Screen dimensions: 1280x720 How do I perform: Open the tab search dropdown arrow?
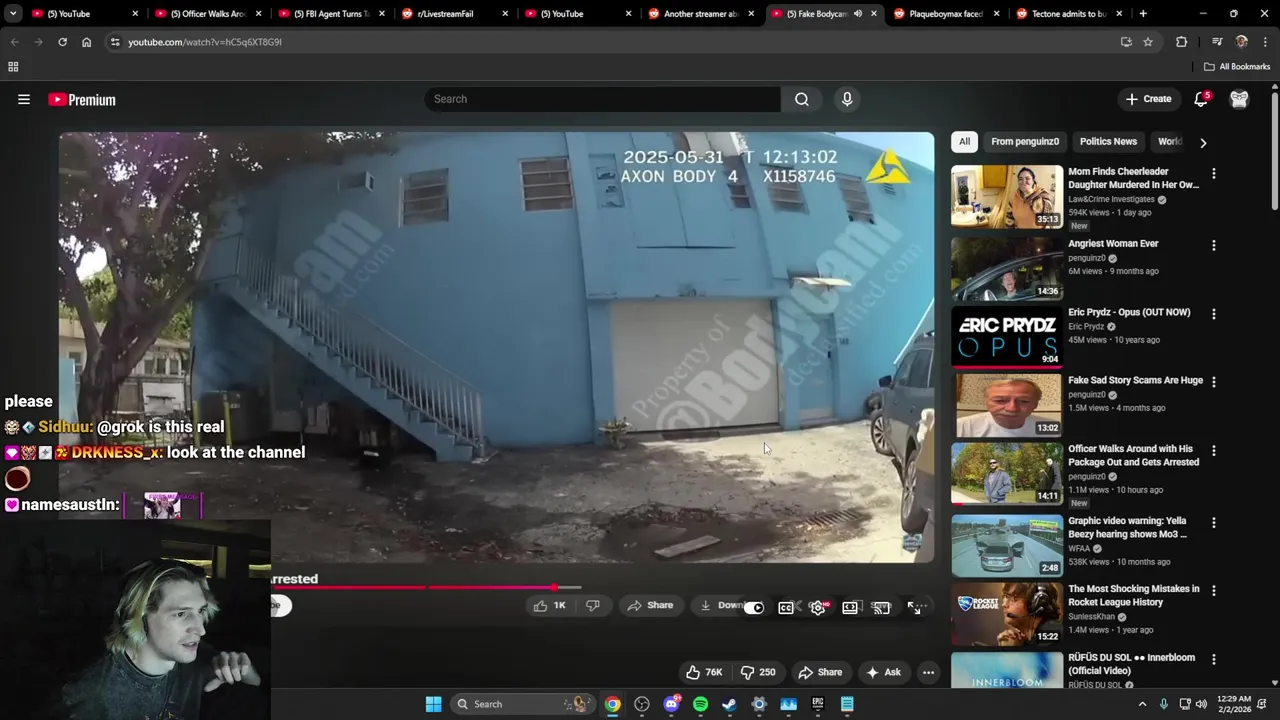pyautogui.click(x=13, y=14)
